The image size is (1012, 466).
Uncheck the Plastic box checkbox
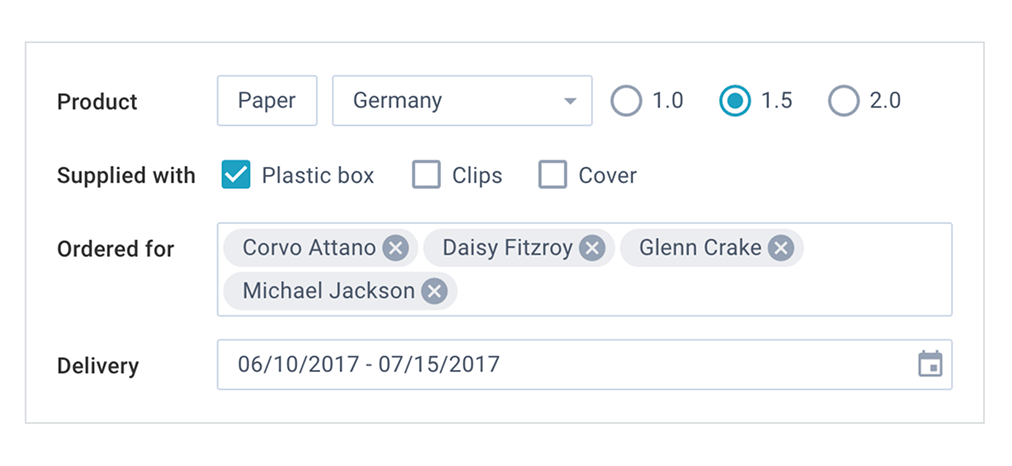(x=235, y=176)
